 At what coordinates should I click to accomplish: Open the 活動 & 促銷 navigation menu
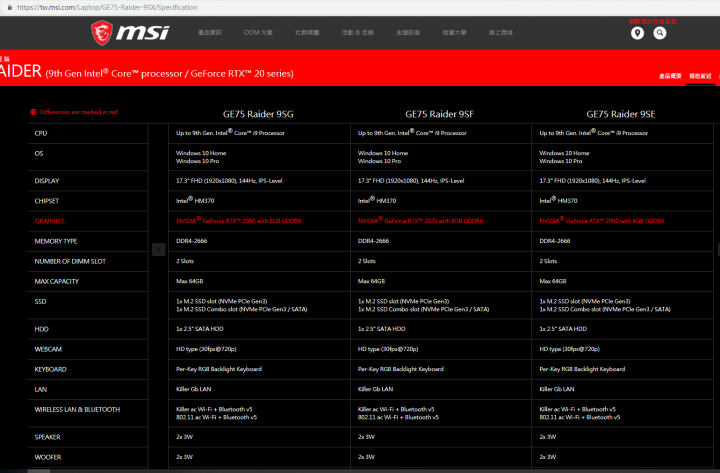point(358,33)
